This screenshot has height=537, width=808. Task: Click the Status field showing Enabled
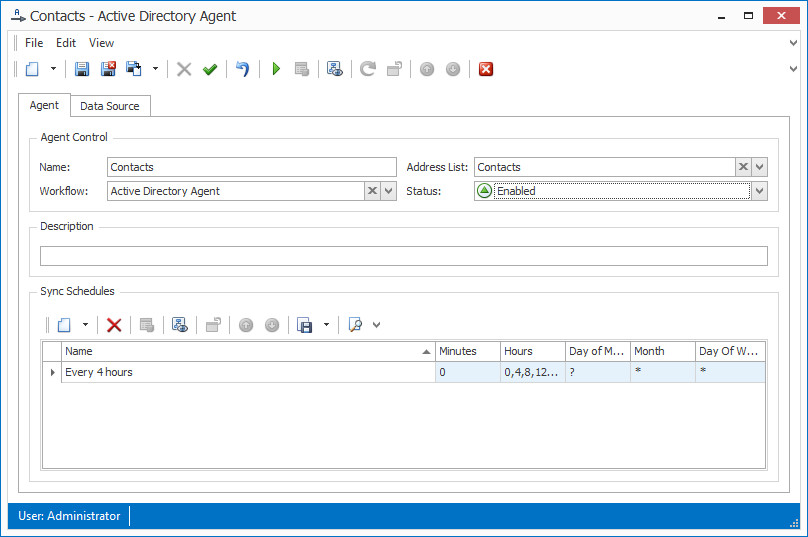point(612,191)
